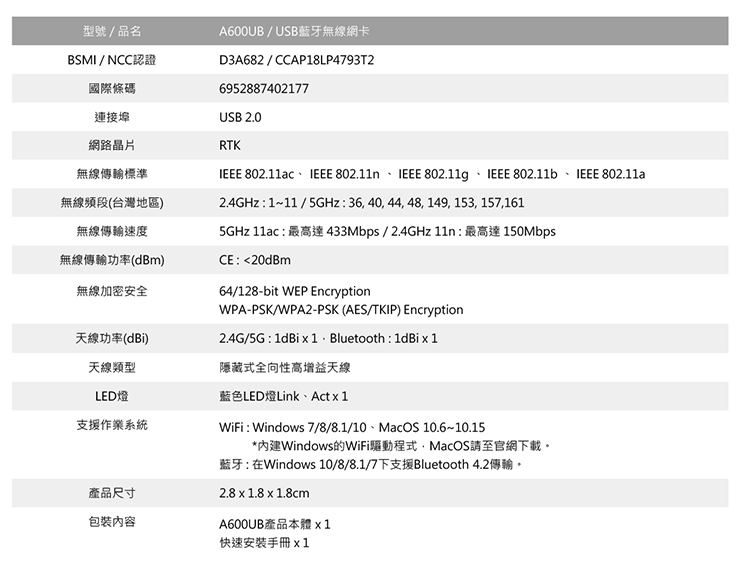Select the 型號 / 品名 header label

tap(112, 31)
